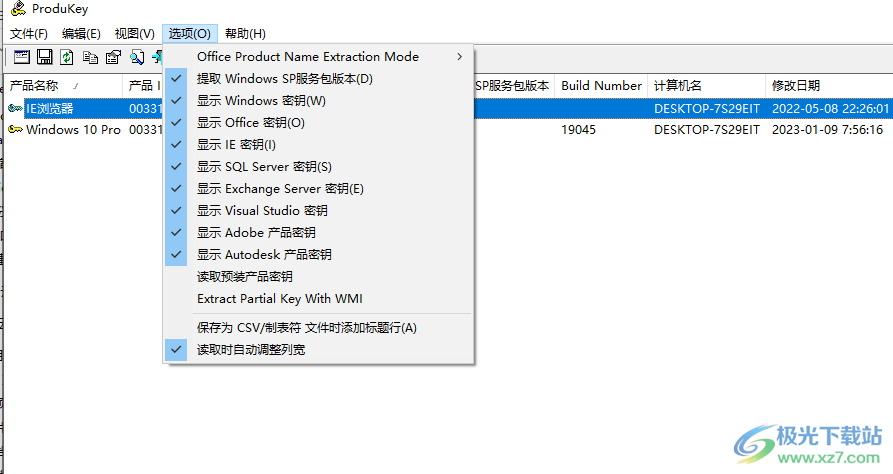Expand Office Product Name Extraction Mode submenu
Screen dimensions: 893x474
pyautogui.click(x=319, y=56)
